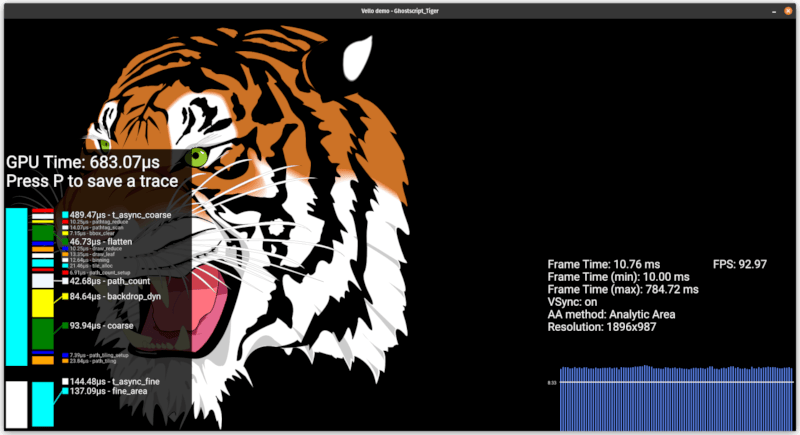Click the green legend square beside coarse

click(65, 325)
